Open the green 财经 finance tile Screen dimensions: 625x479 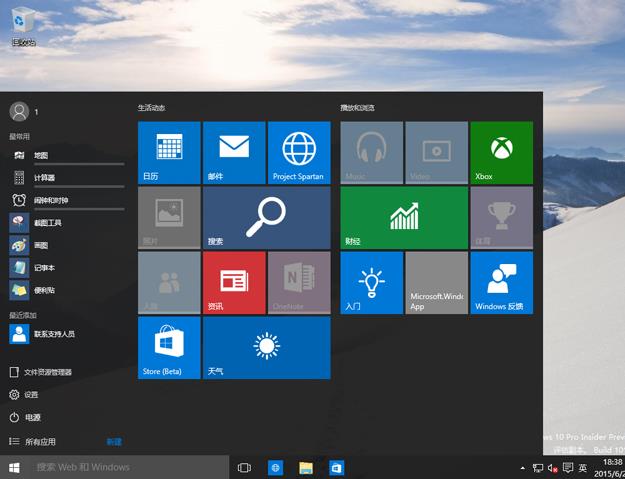click(404, 218)
